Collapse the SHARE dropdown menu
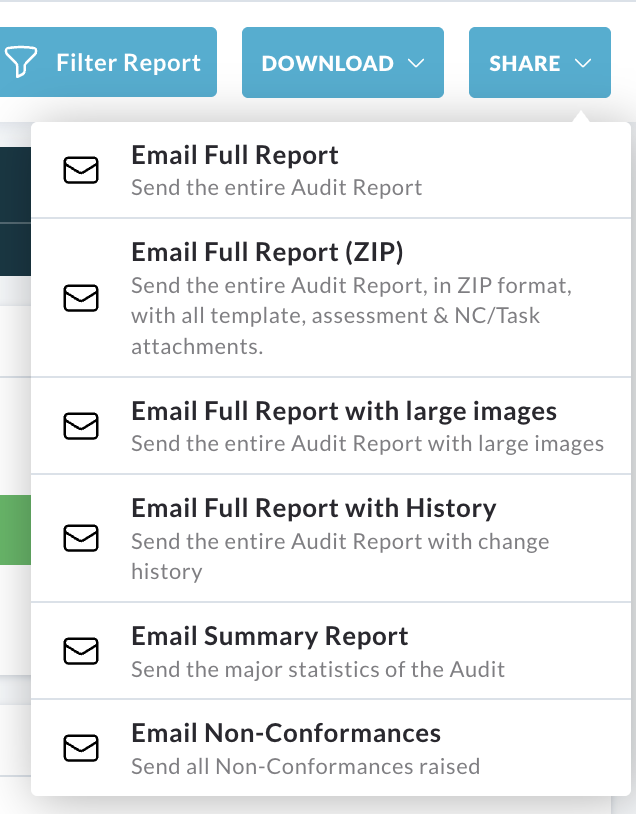Screen dimensions: 636x814 539,62
